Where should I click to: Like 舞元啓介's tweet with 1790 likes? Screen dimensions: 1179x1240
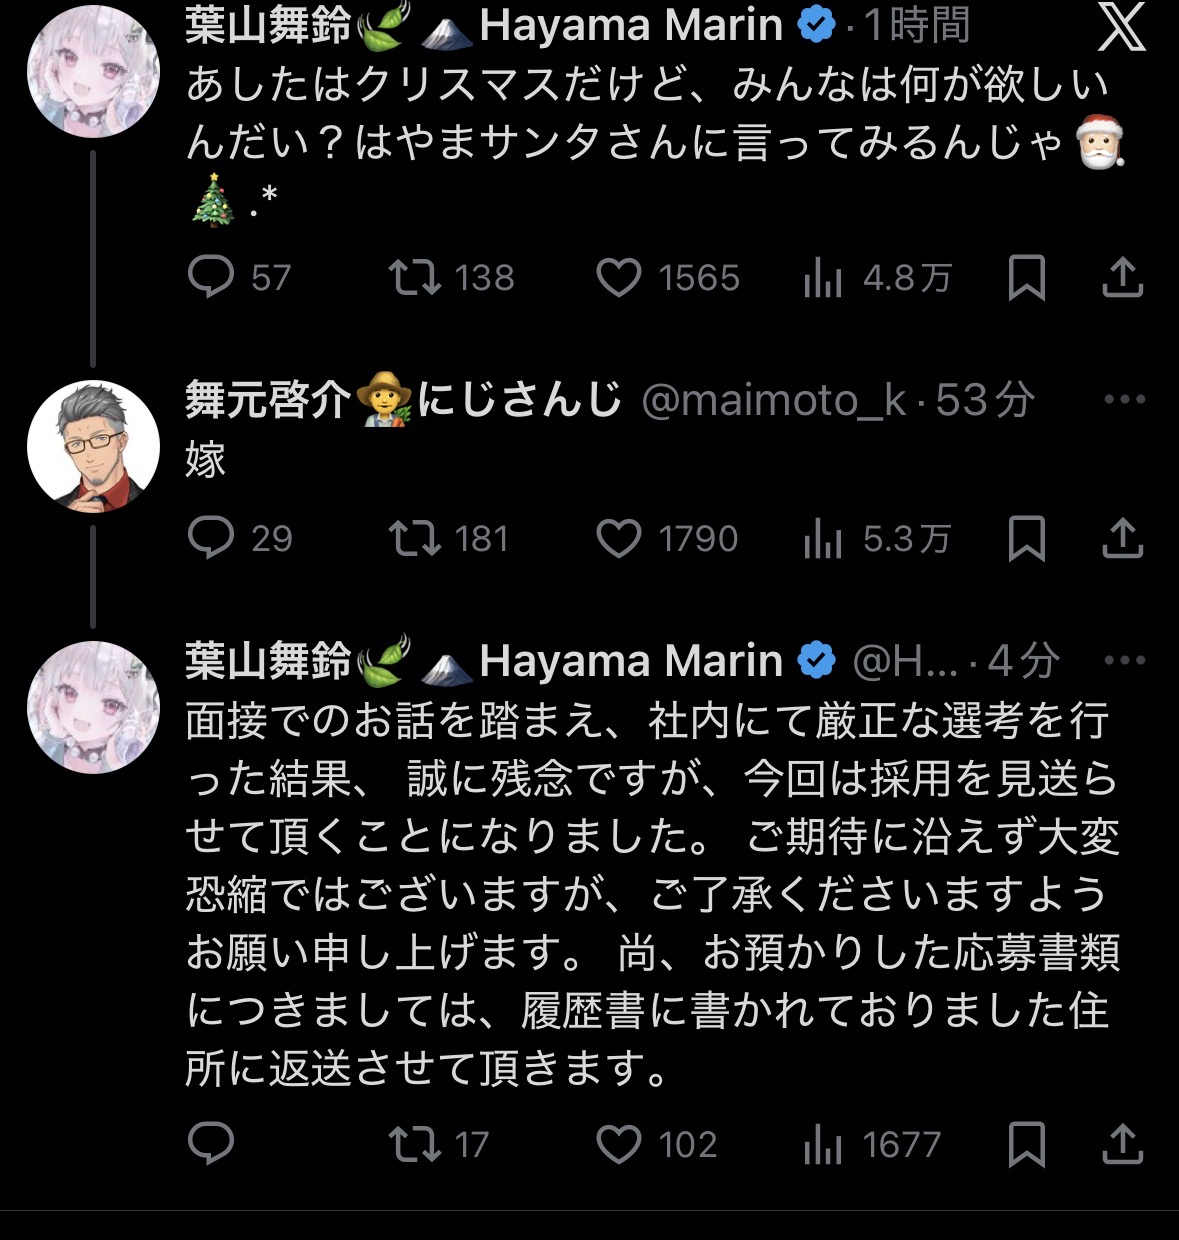coord(618,538)
